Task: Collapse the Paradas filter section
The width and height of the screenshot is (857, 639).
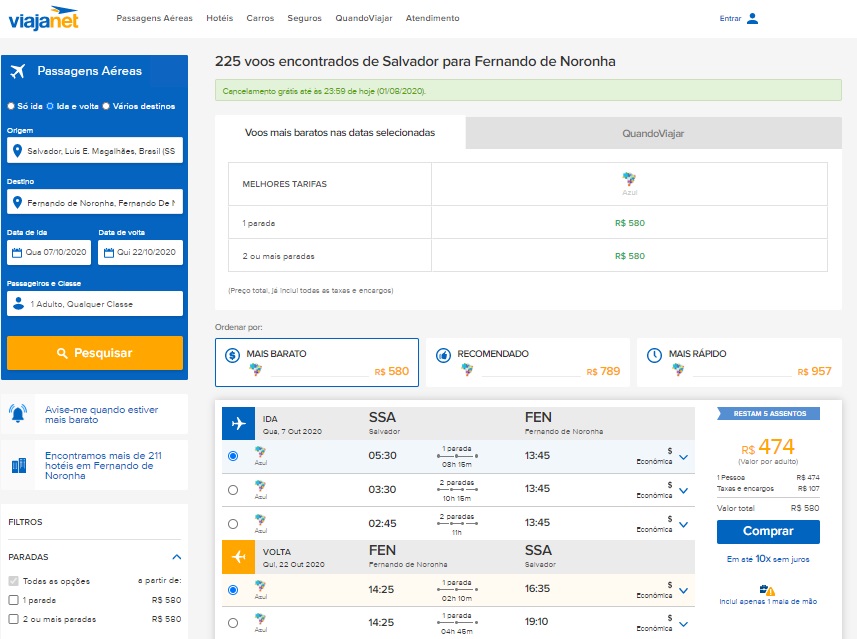Action: [177, 557]
